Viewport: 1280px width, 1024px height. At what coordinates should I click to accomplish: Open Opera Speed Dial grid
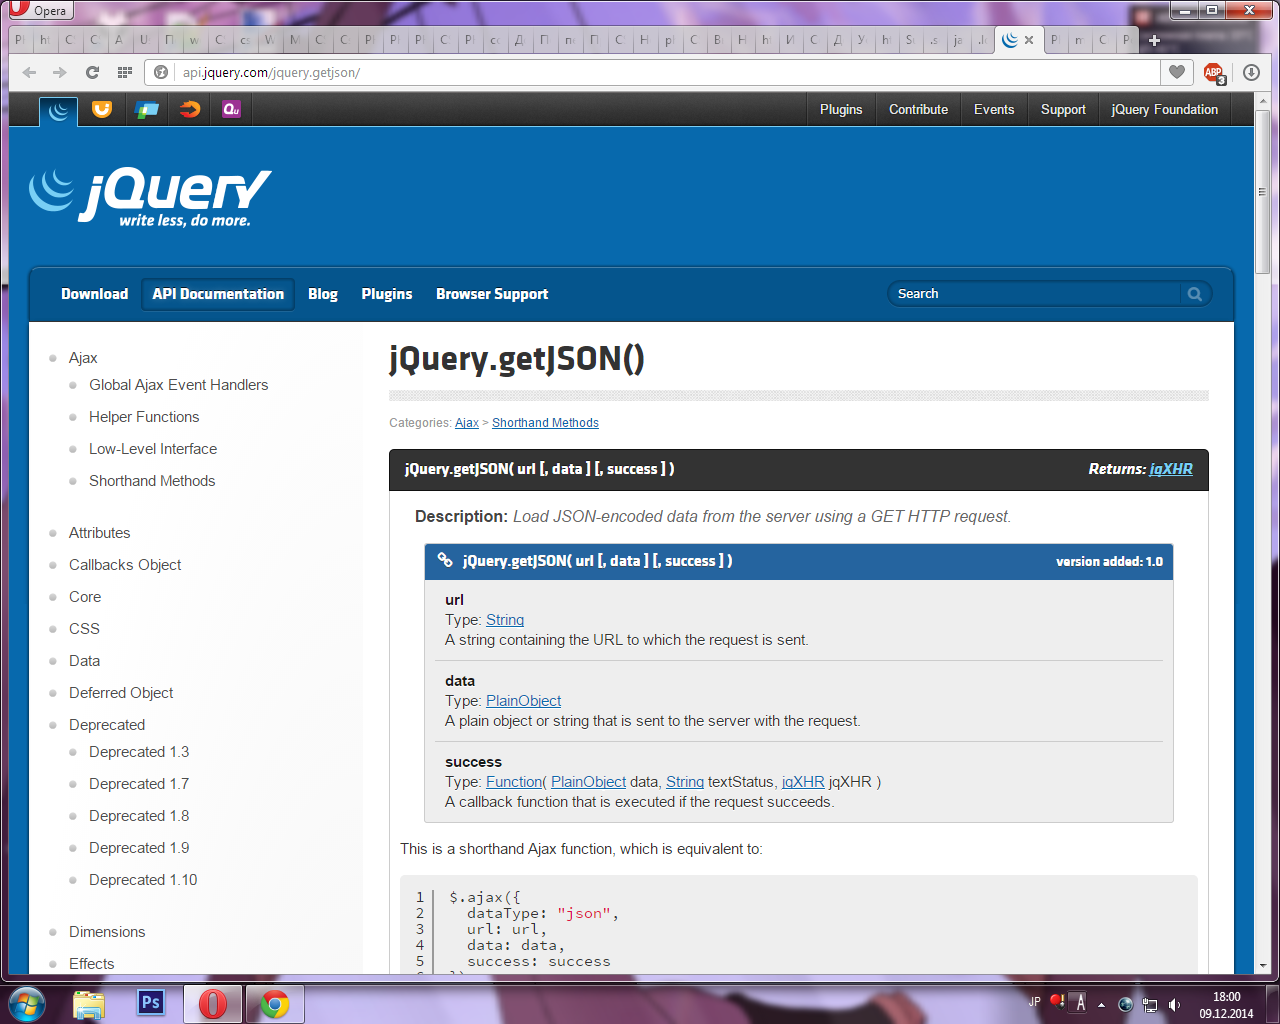(x=125, y=72)
